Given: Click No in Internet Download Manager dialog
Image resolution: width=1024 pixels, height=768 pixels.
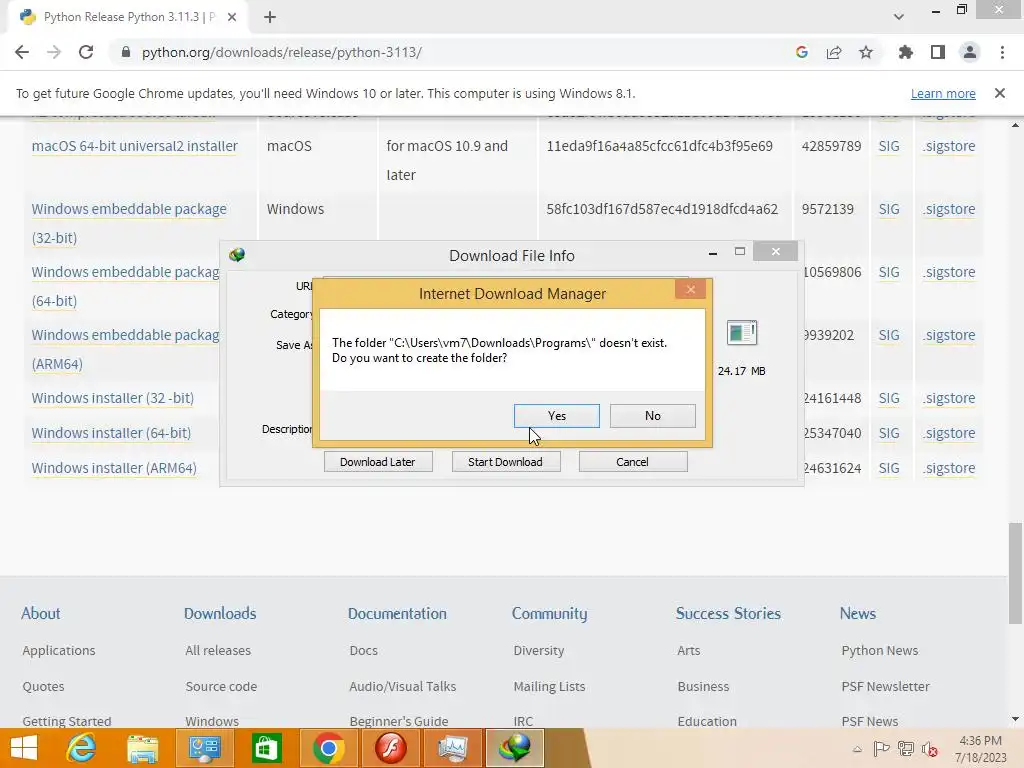Looking at the screenshot, I should (x=652, y=416).
